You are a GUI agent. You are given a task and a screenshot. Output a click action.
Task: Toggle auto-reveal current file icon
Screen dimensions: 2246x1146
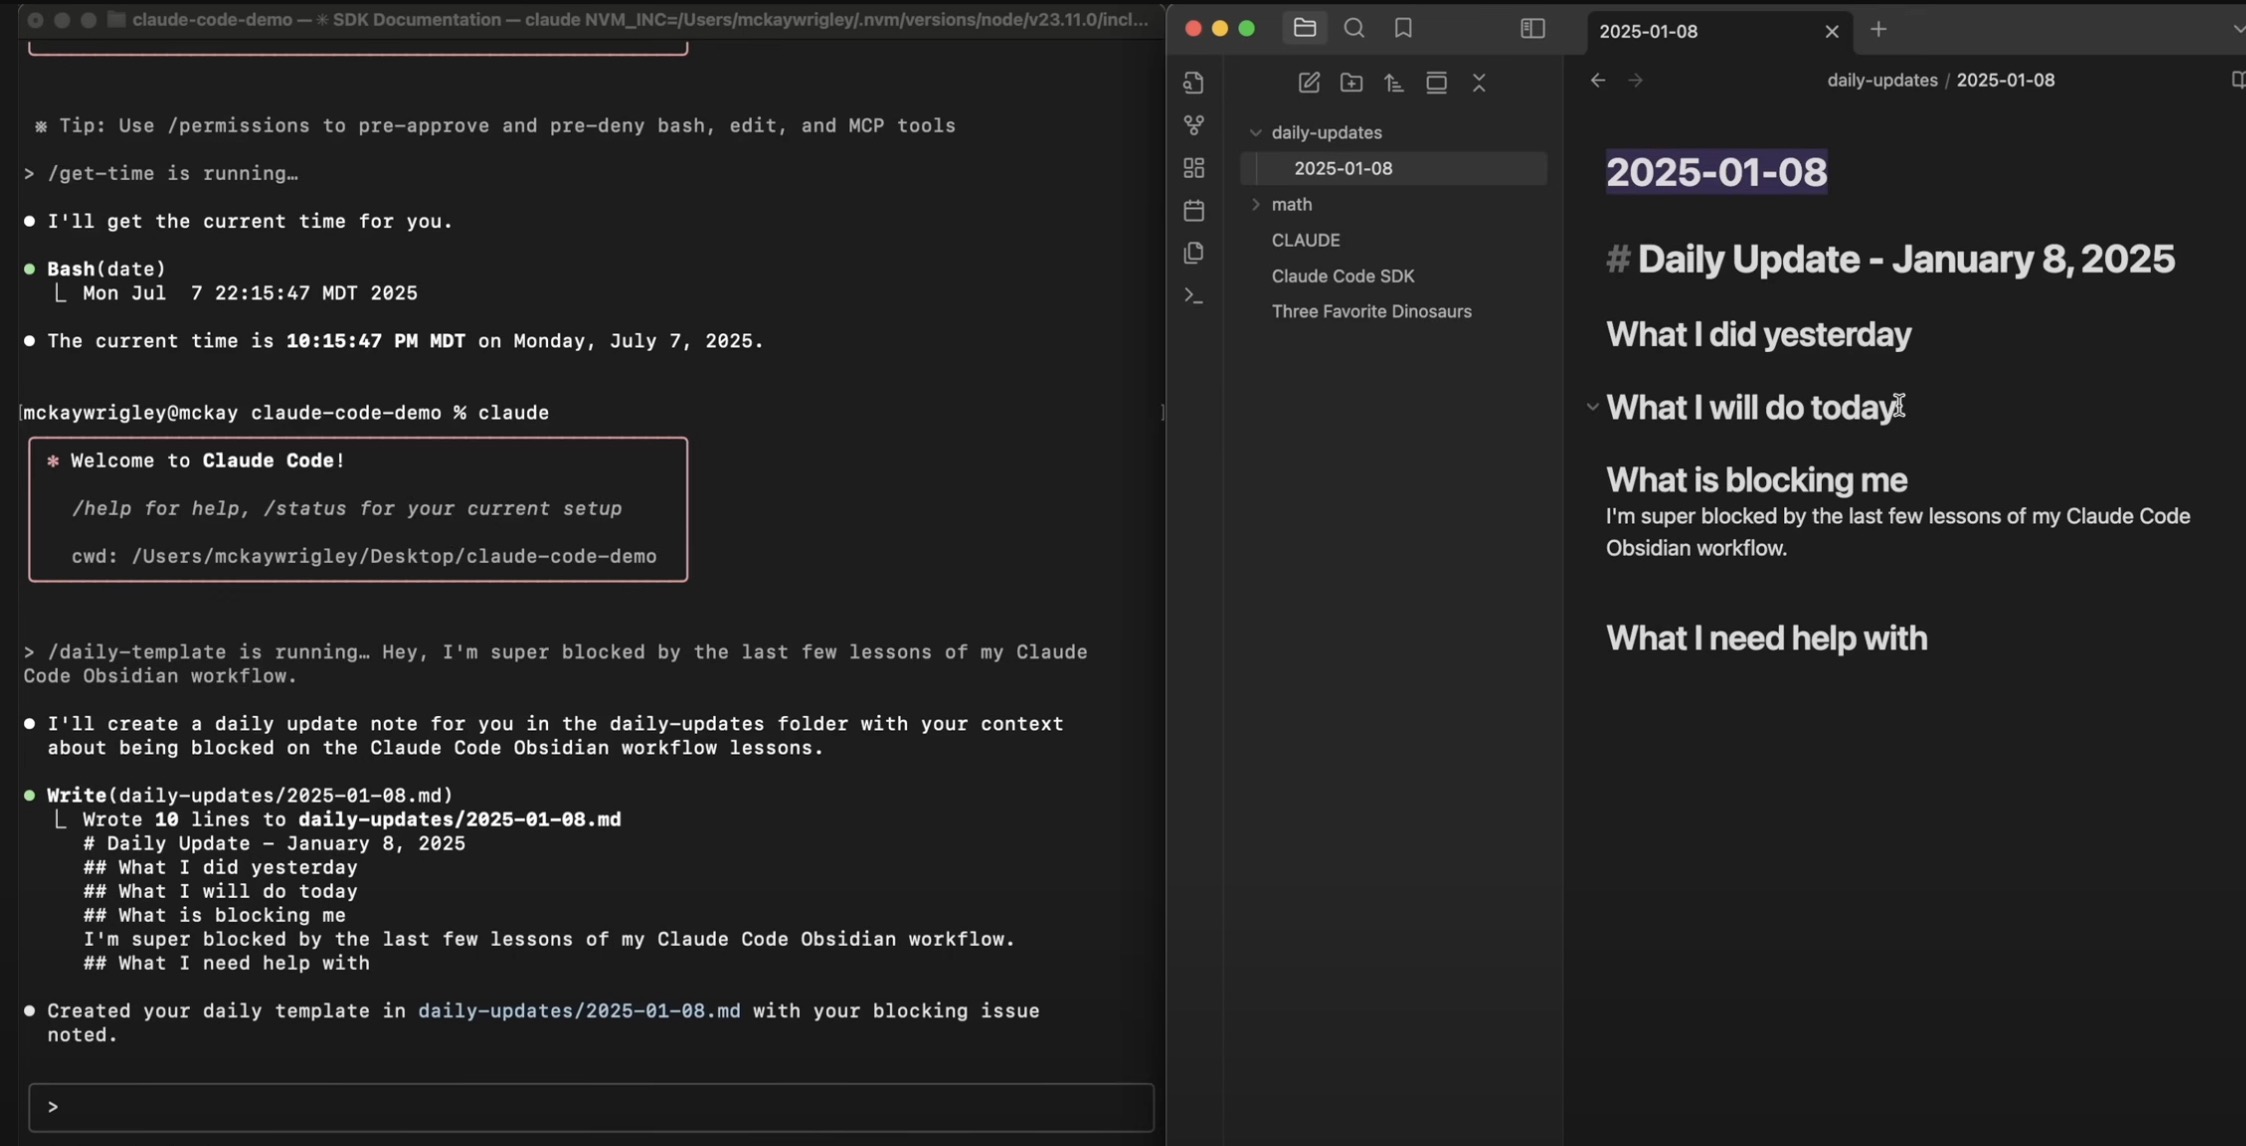1436,83
